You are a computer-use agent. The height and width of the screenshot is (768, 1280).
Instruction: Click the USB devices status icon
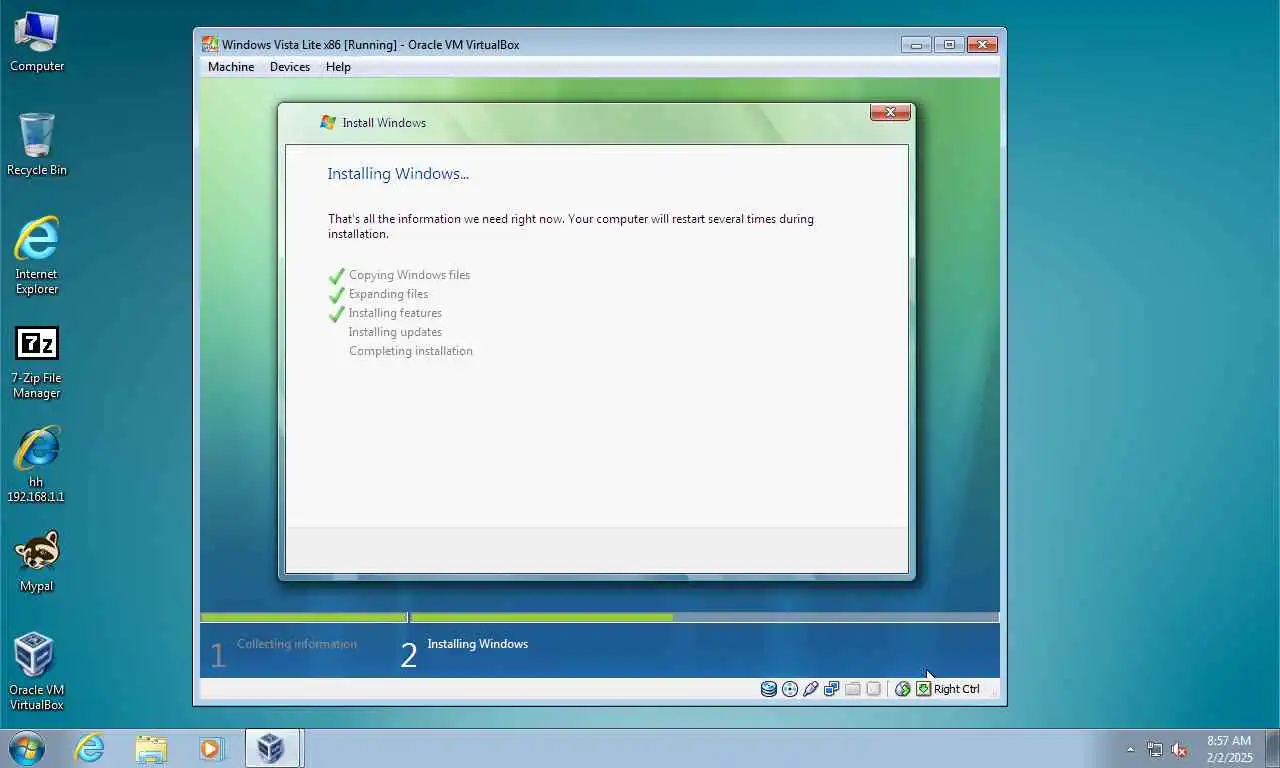tap(811, 689)
